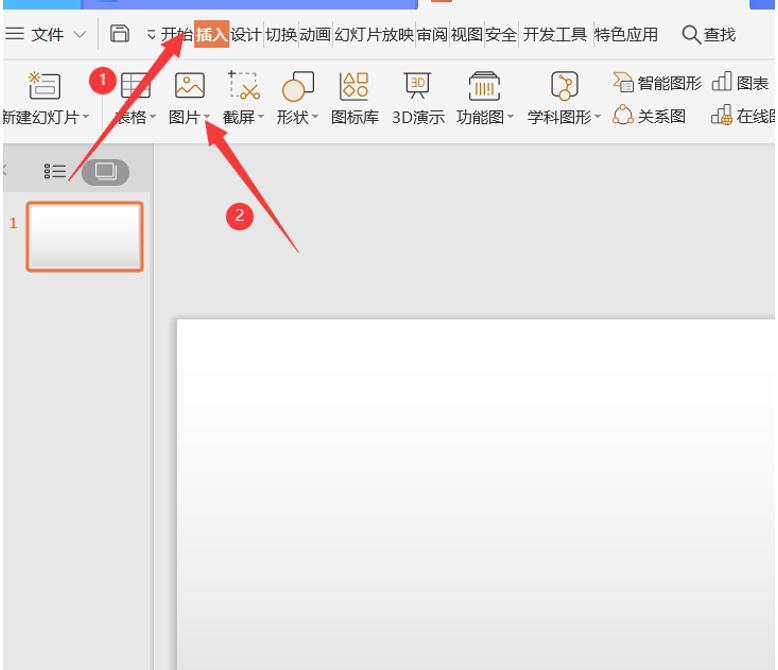Expand the chevron next to 文件
778x670 pixels.
[x=79, y=35]
